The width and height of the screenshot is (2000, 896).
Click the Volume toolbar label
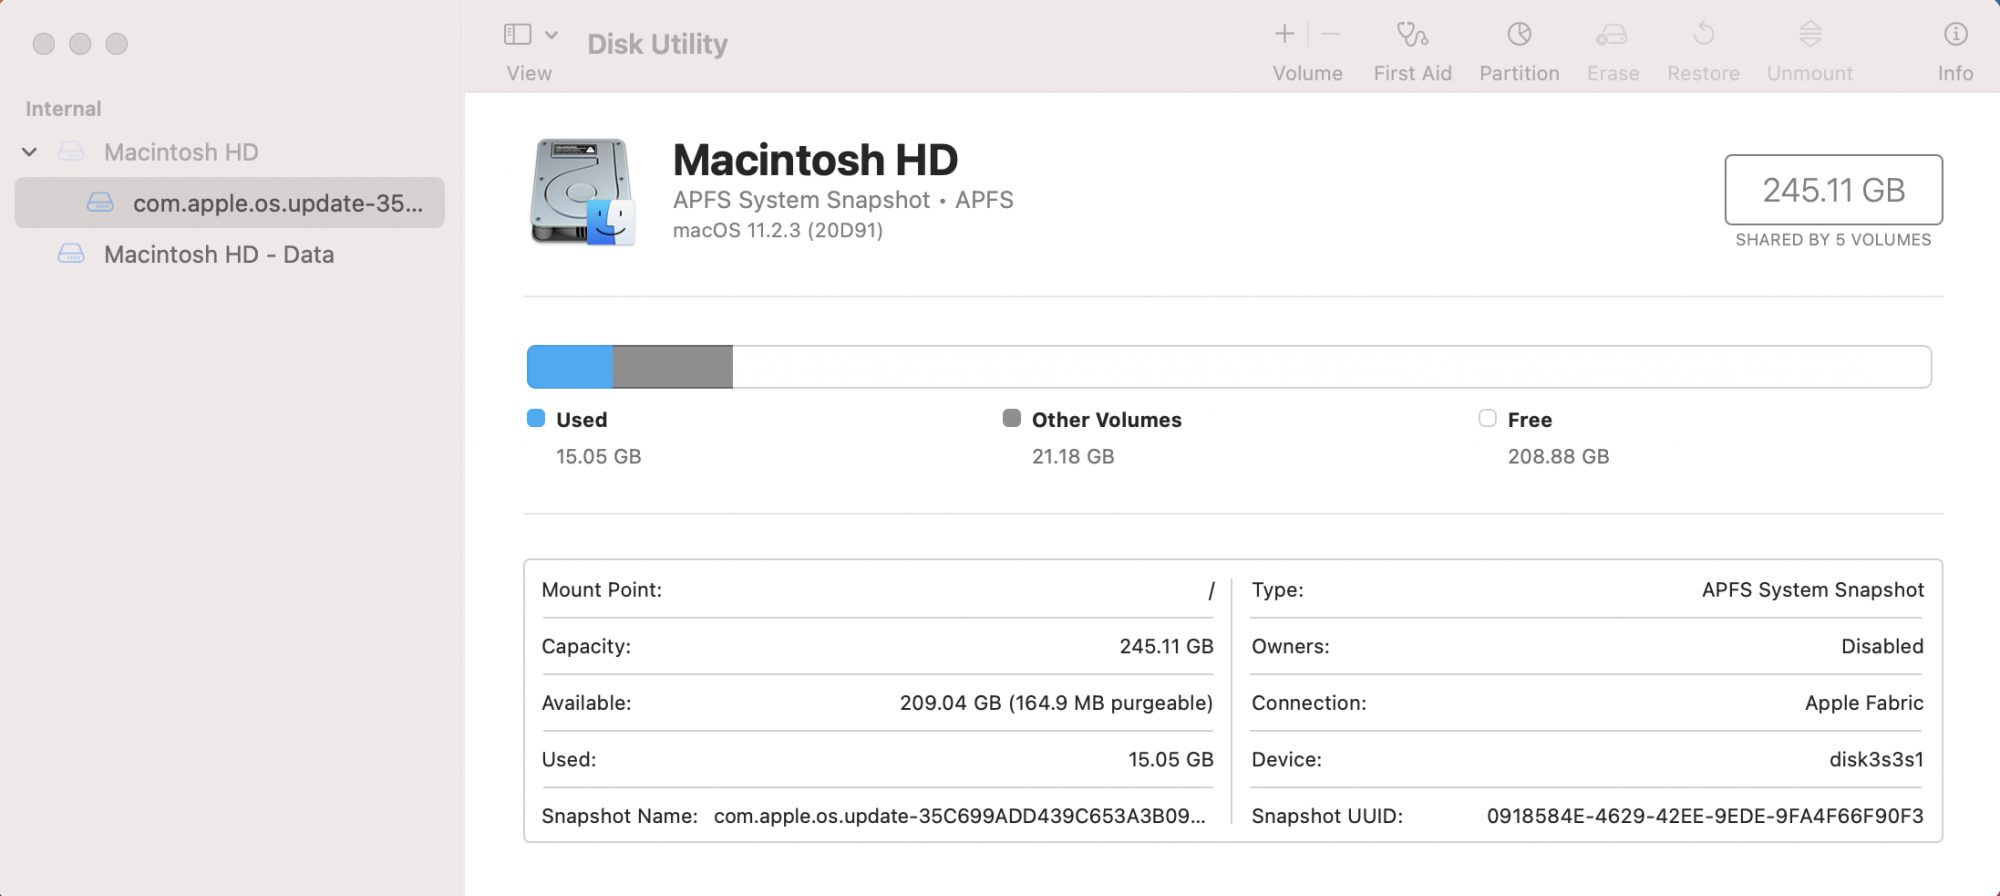[1308, 73]
